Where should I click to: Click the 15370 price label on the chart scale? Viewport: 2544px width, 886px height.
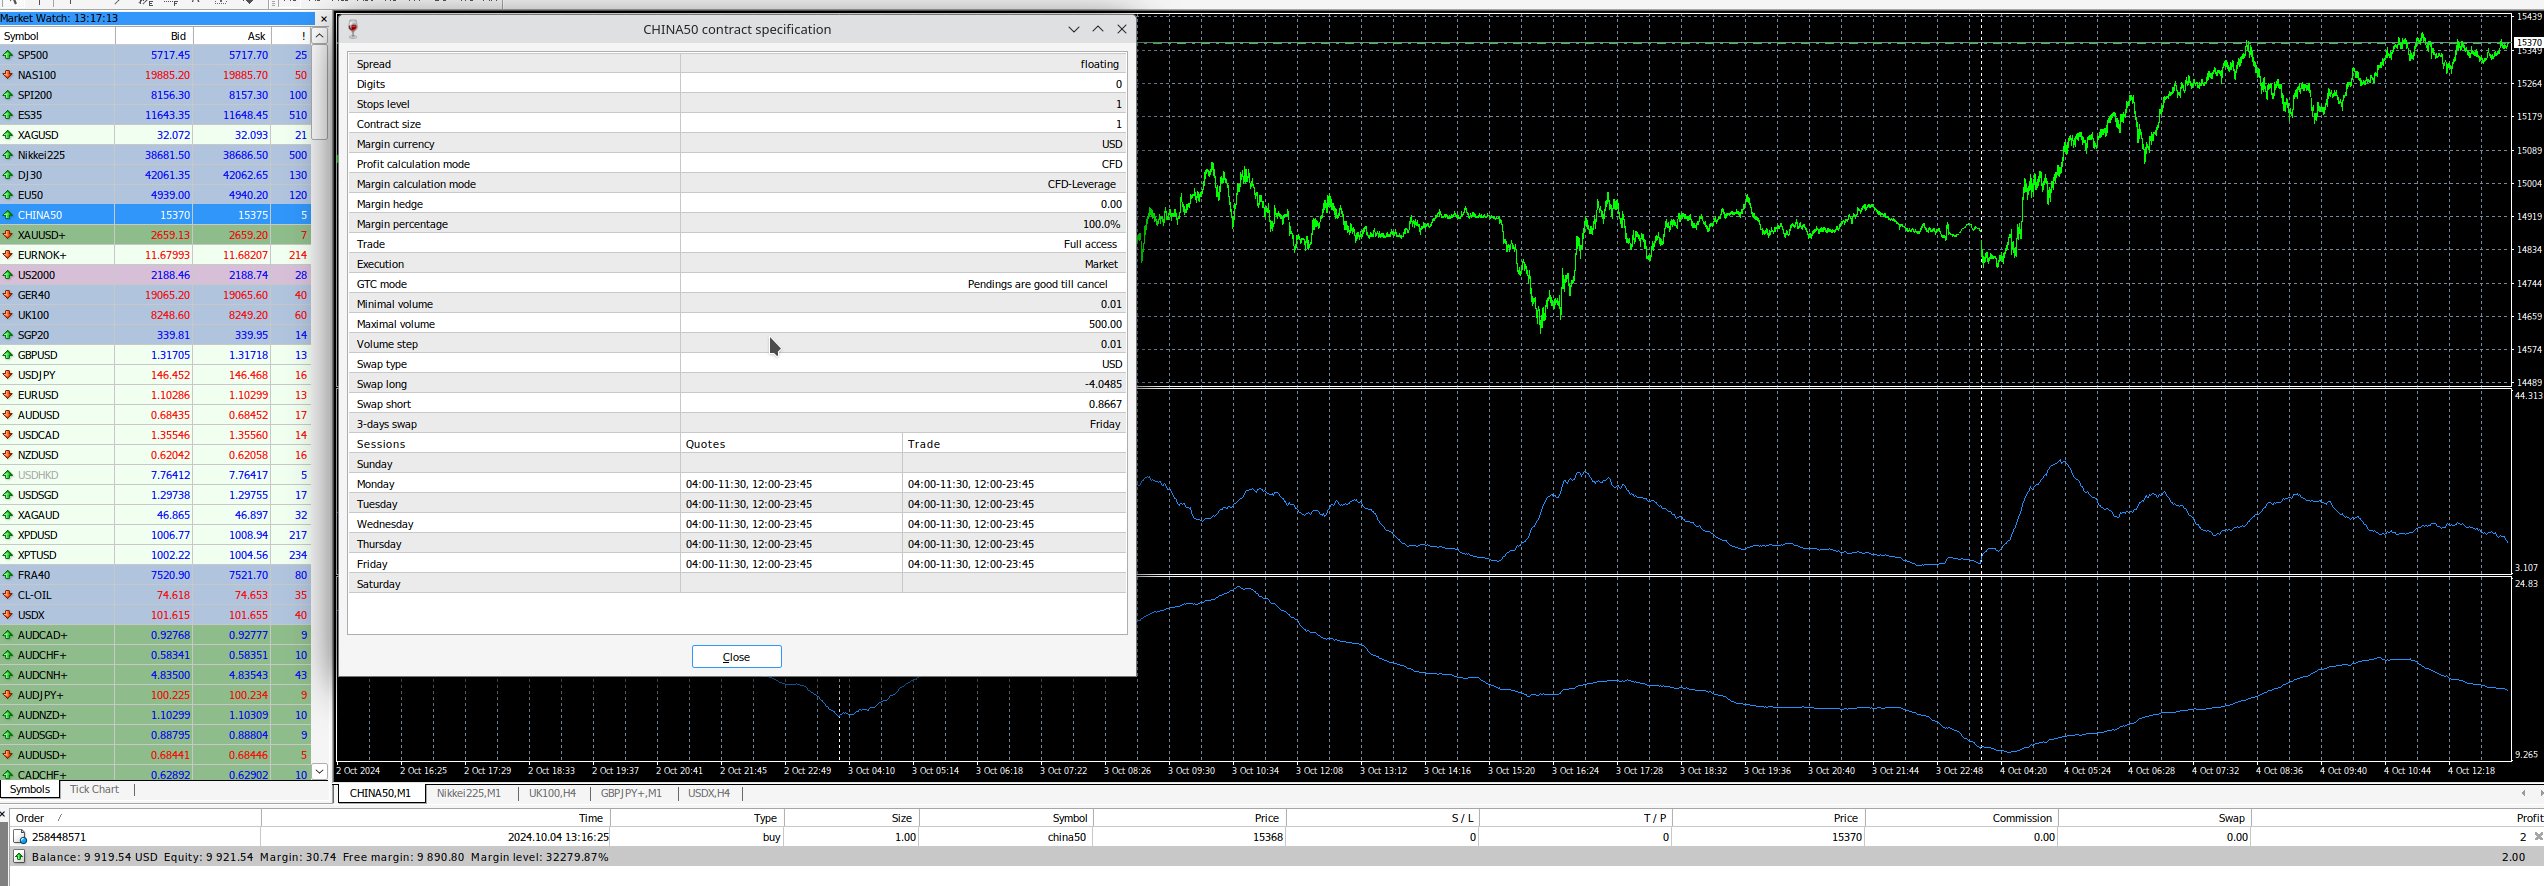point(2529,43)
